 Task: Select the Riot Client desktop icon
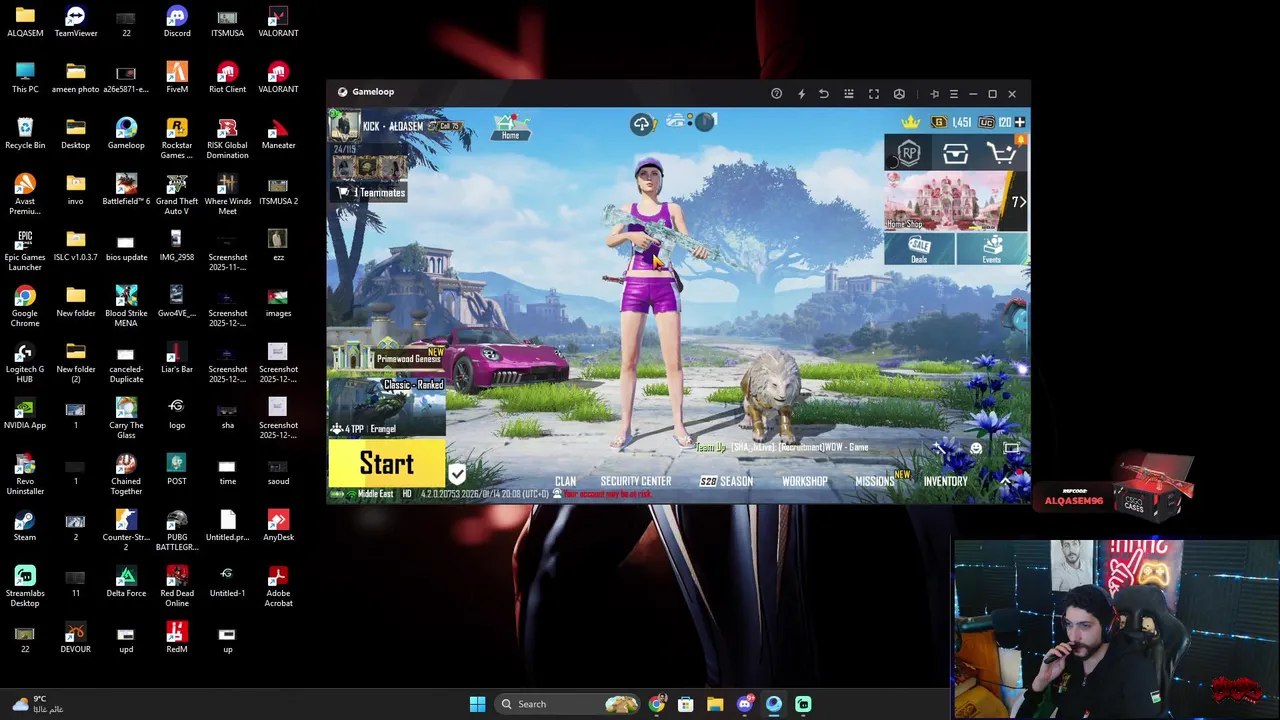coord(227,78)
